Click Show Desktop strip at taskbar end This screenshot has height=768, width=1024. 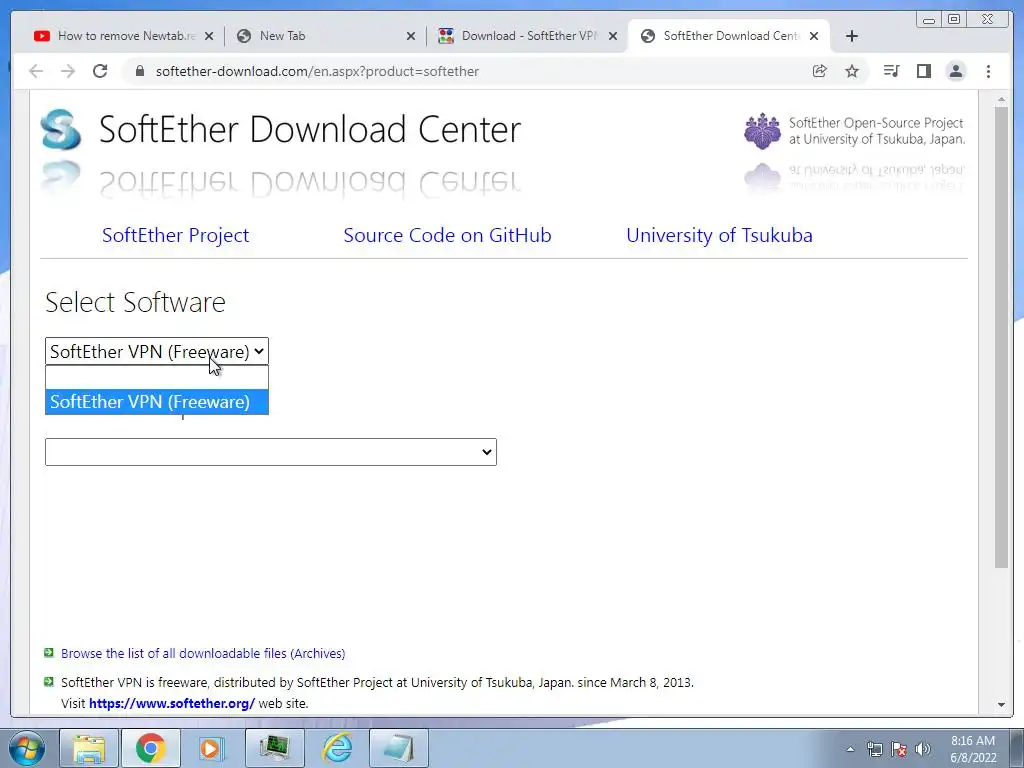[1017, 748]
